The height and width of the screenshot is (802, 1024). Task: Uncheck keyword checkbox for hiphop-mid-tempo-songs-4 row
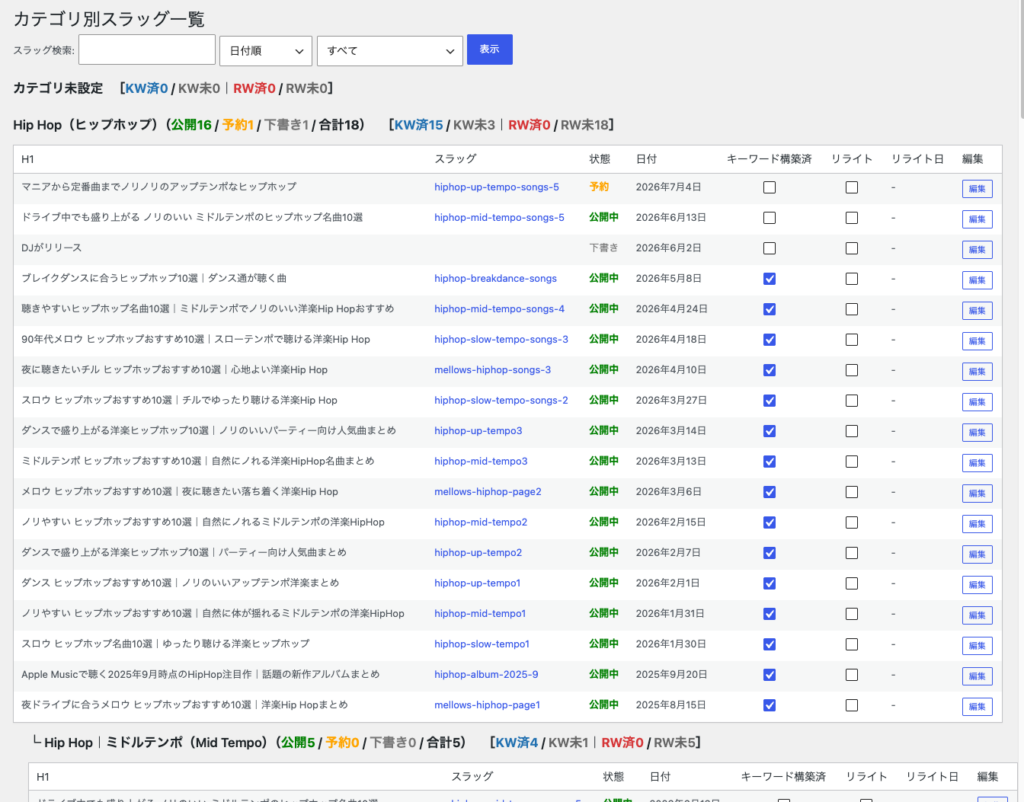769,309
